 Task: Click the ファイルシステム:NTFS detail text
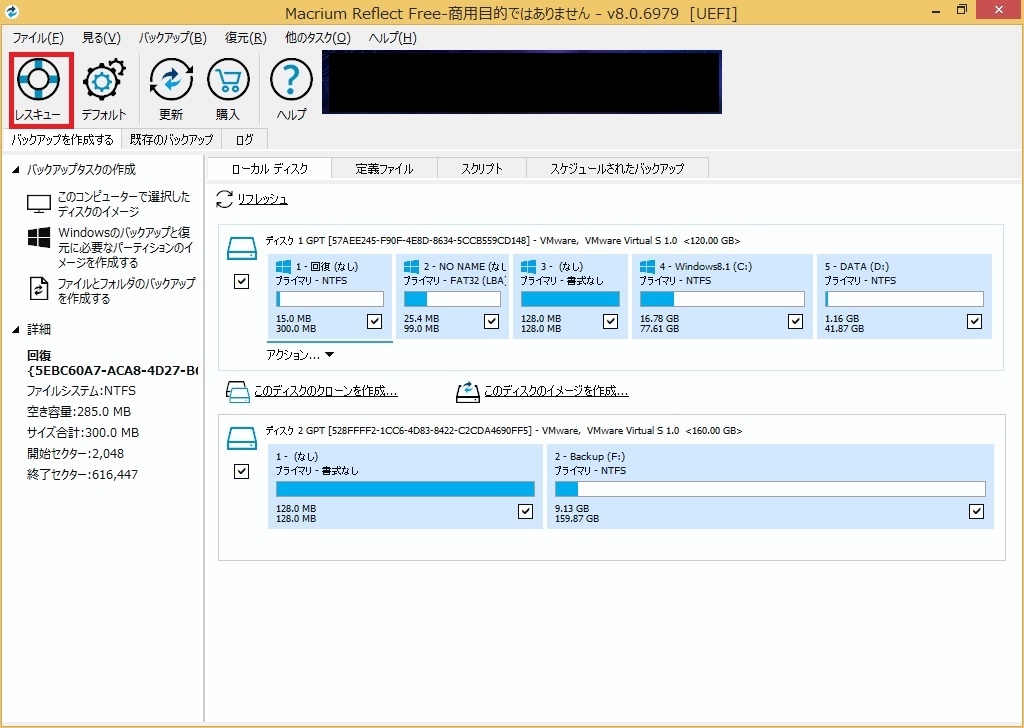(81, 391)
